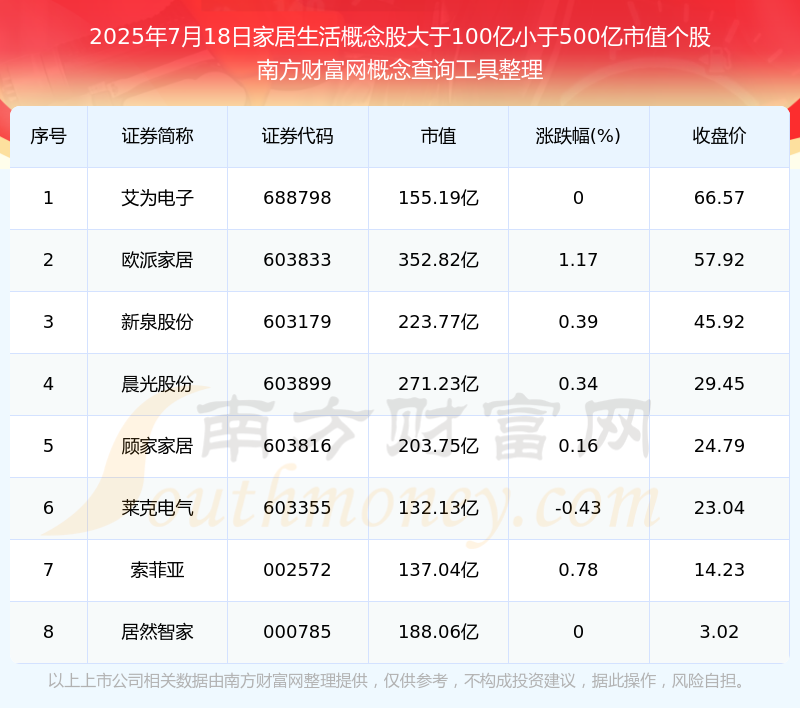Click zero change value in 艾为电子 row
Image resolution: width=800 pixels, height=708 pixels.
578,198
